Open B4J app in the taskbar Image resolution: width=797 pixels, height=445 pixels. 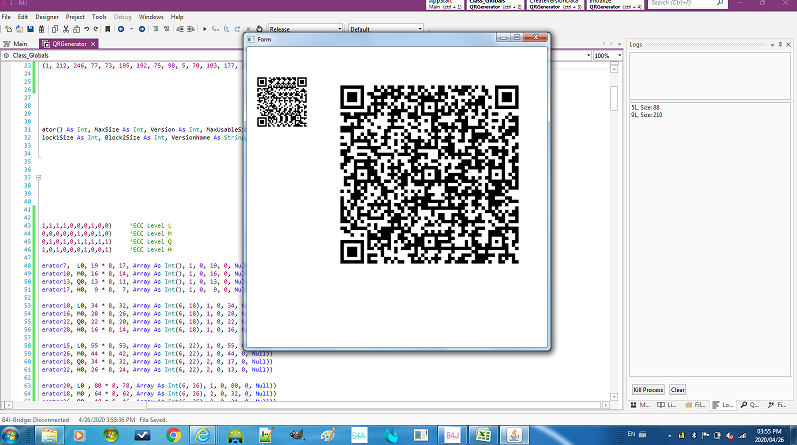tap(452, 435)
